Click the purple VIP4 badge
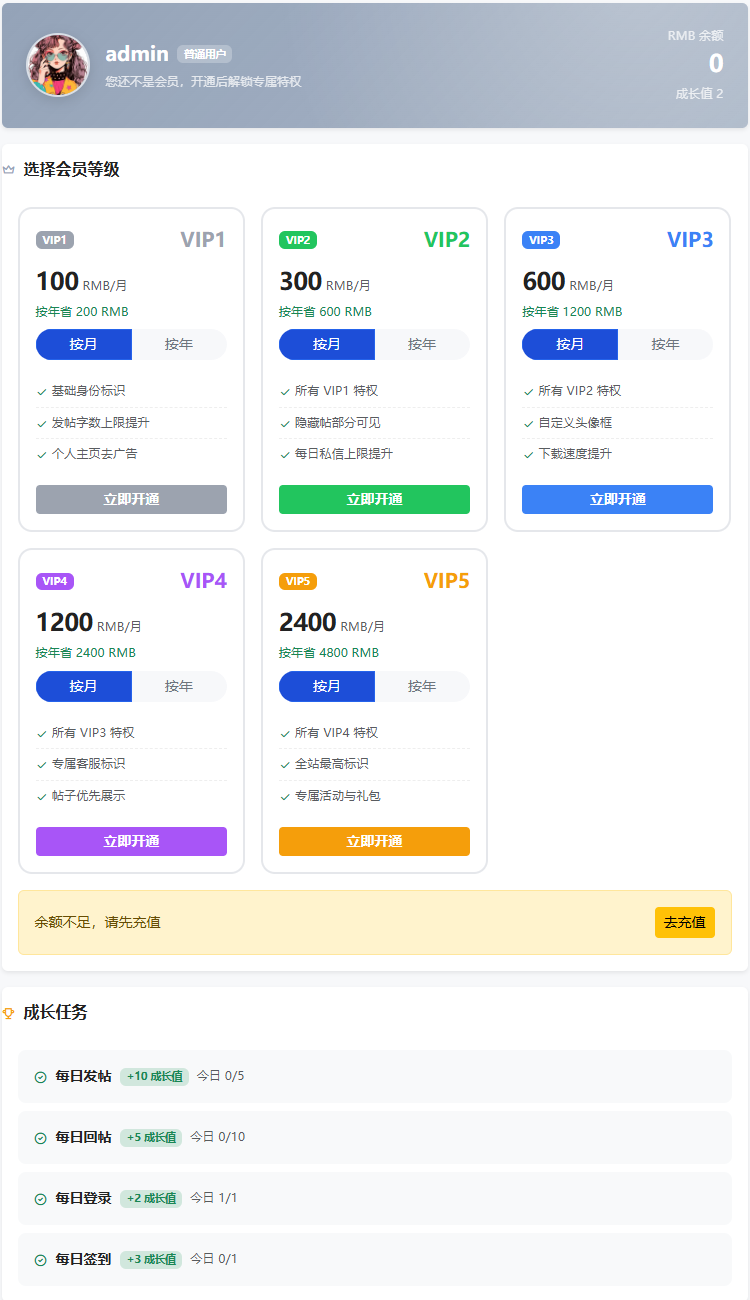This screenshot has height=1300, width=750. [x=55, y=581]
